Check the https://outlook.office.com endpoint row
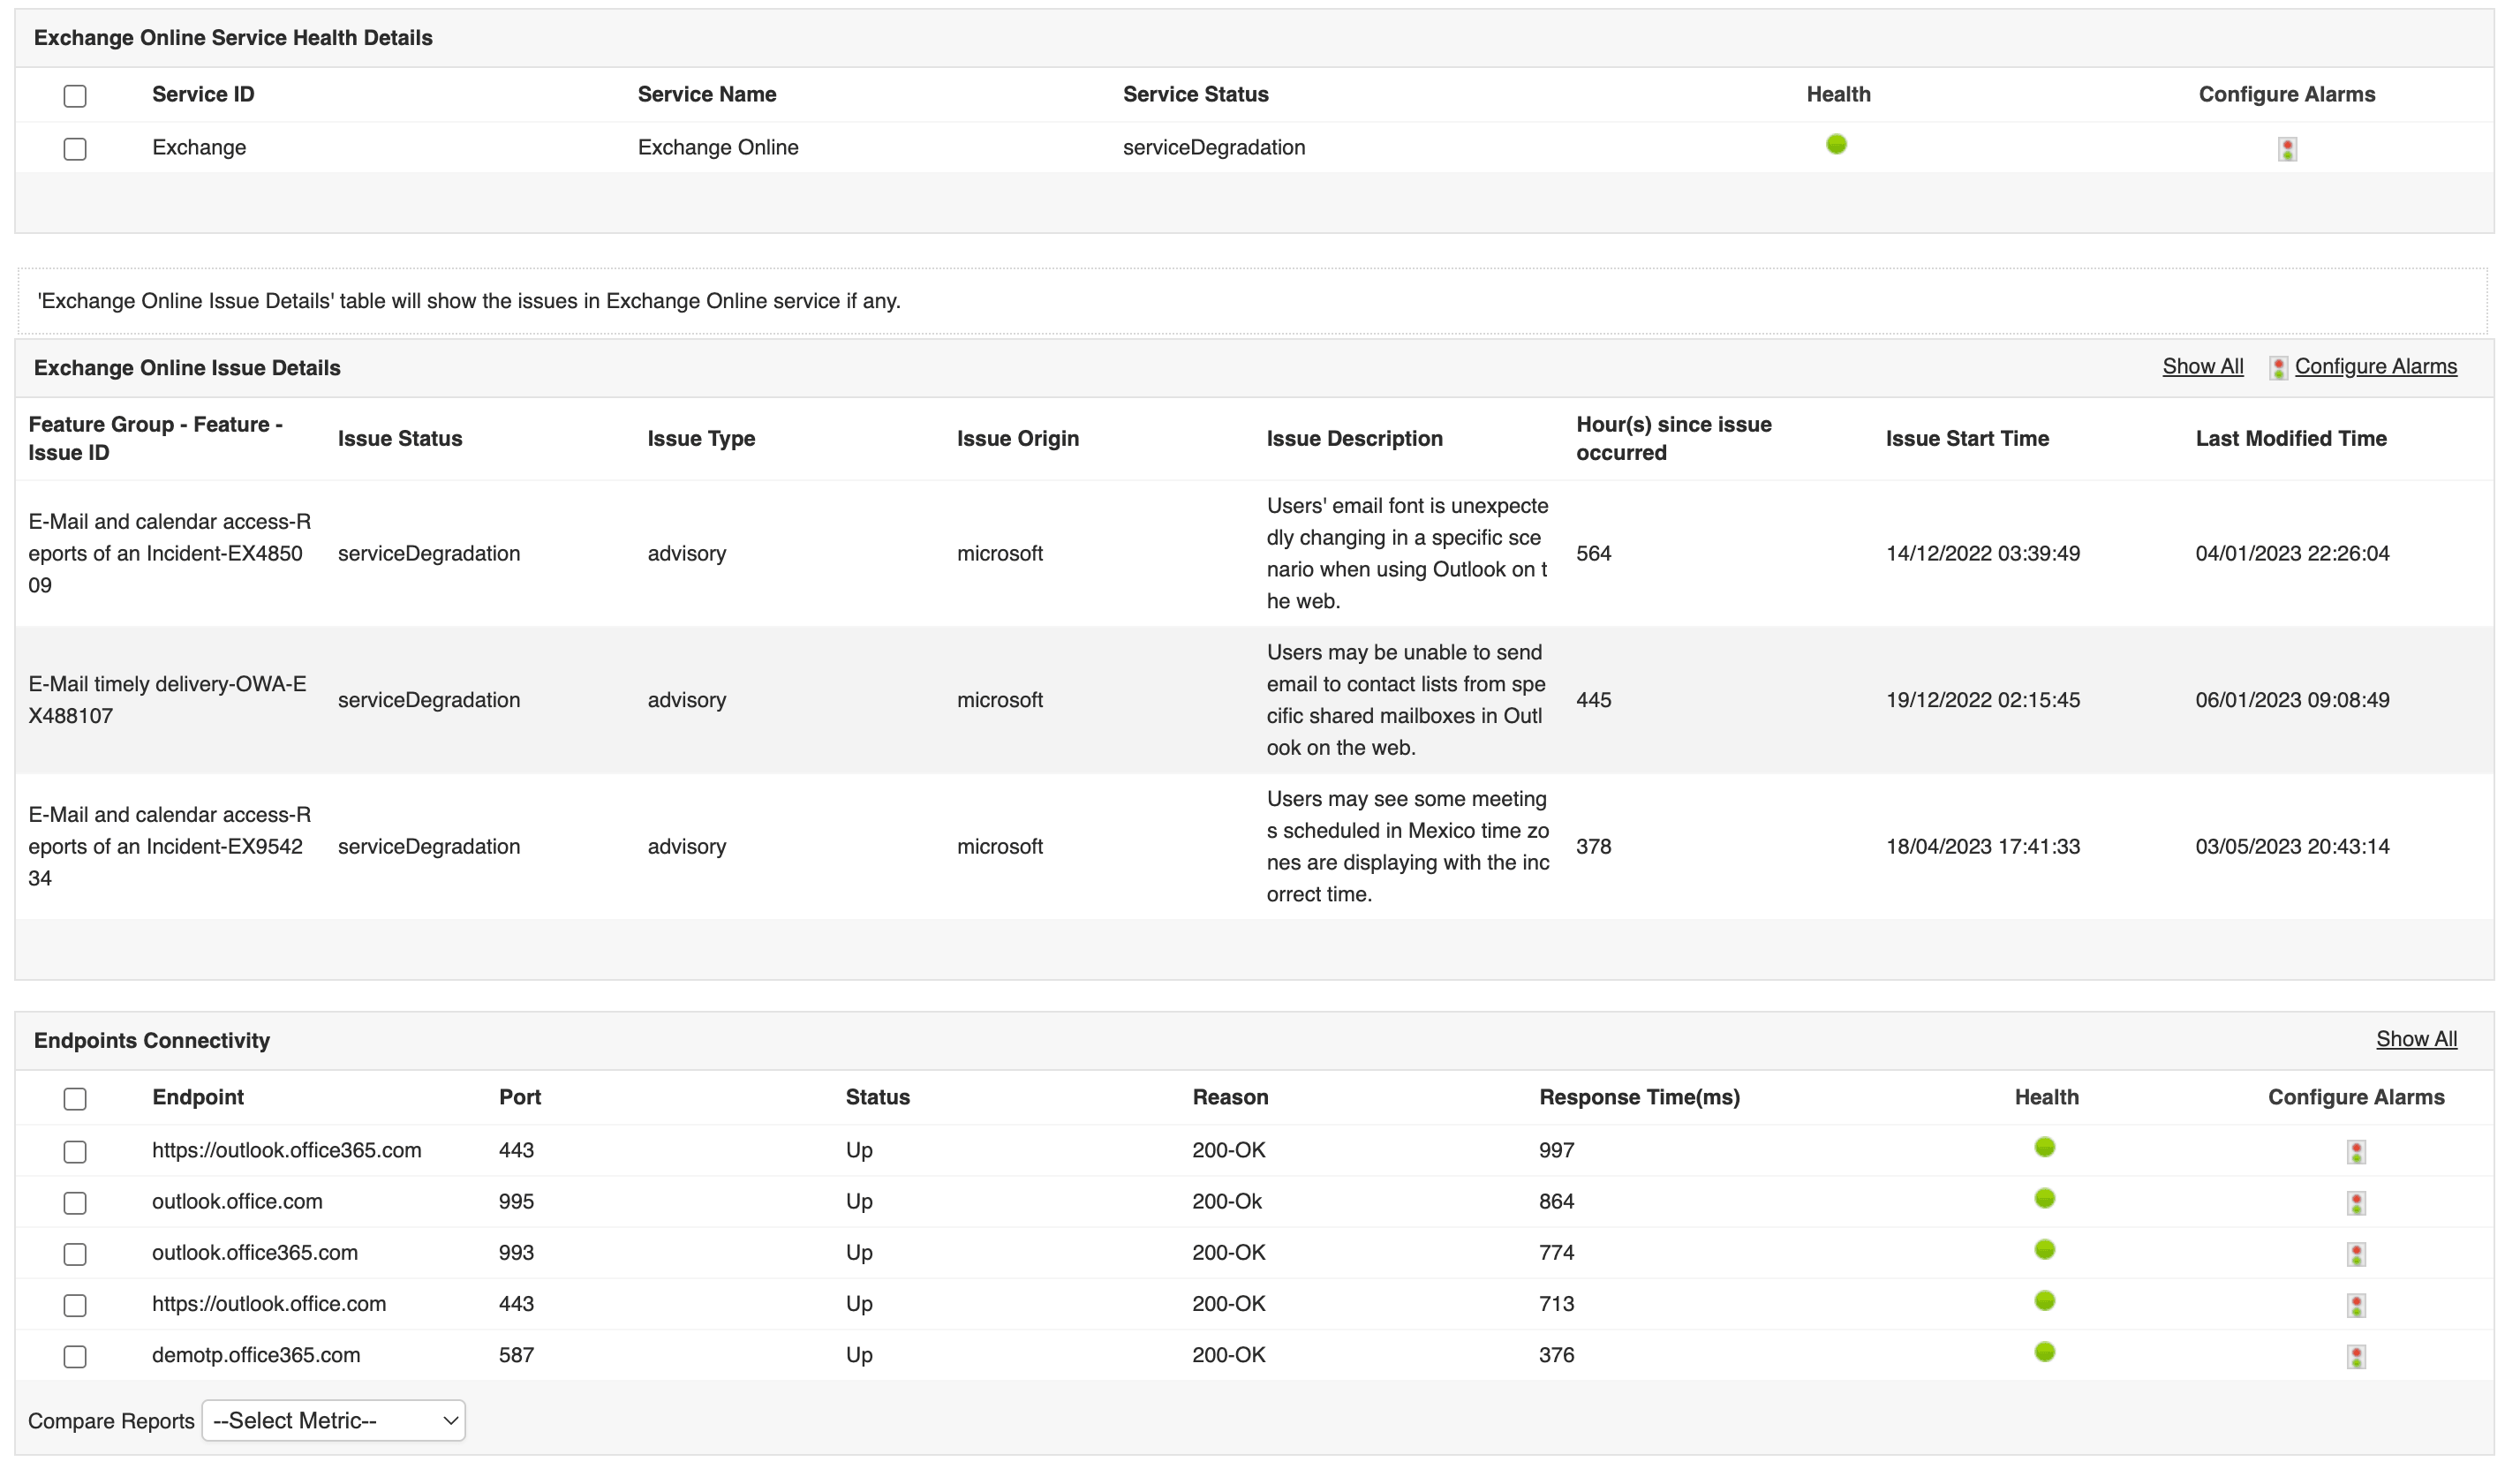Screen dimensions: 2520x1469 click(75, 1305)
